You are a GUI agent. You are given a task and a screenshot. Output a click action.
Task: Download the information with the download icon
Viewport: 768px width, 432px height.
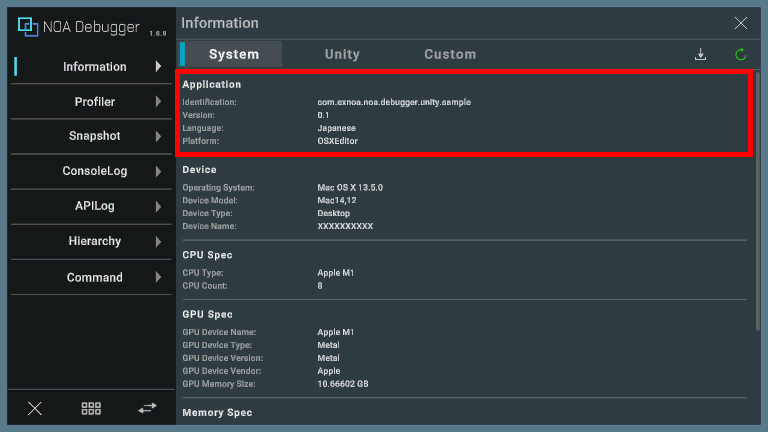700,54
